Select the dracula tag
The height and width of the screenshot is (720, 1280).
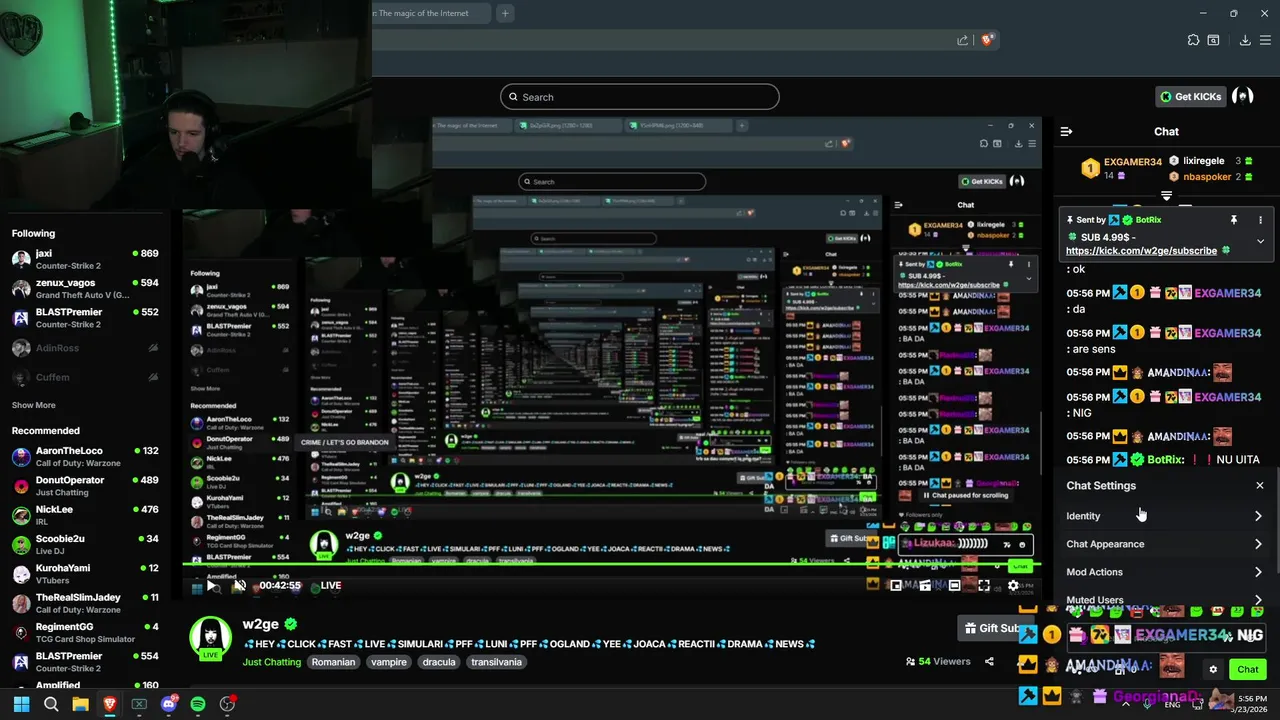(x=439, y=662)
